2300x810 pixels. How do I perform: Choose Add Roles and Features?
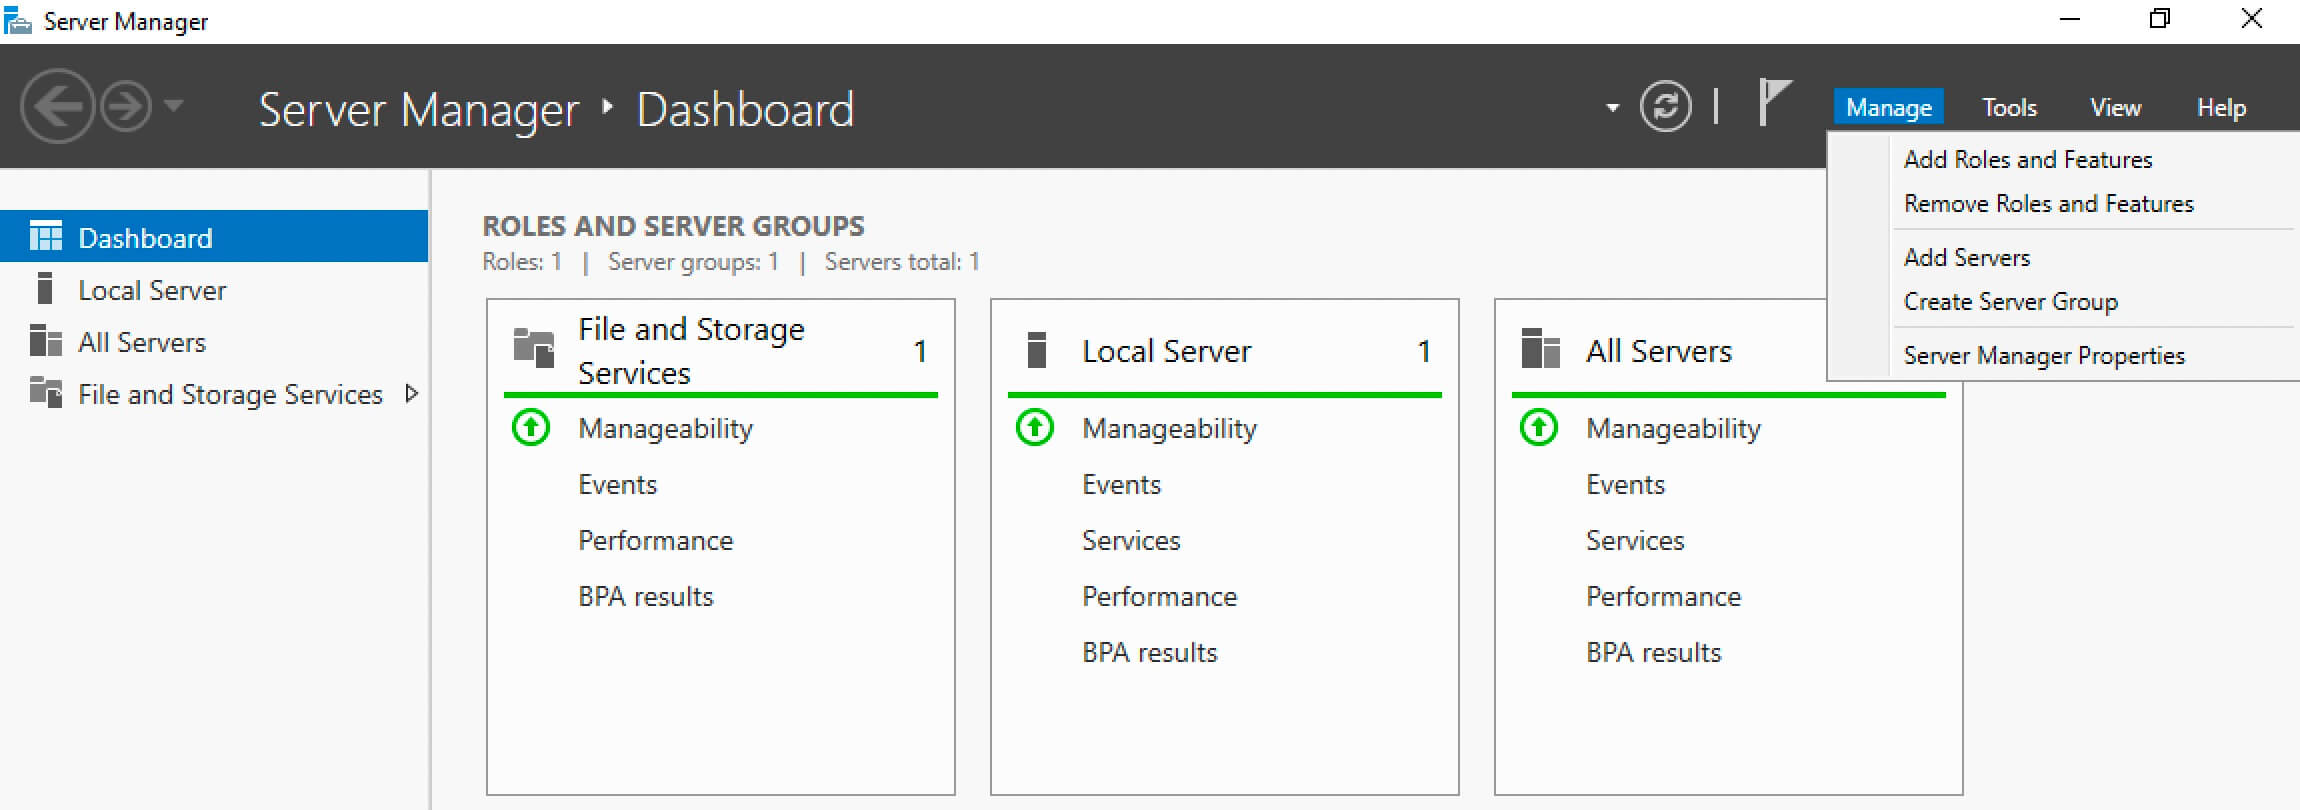[2028, 159]
